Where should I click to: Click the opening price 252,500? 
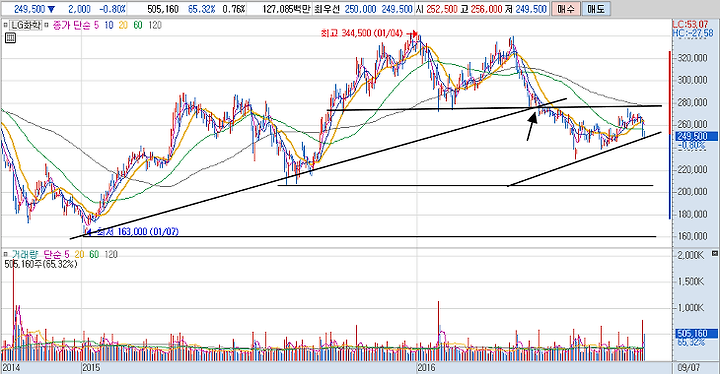coord(442,9)
